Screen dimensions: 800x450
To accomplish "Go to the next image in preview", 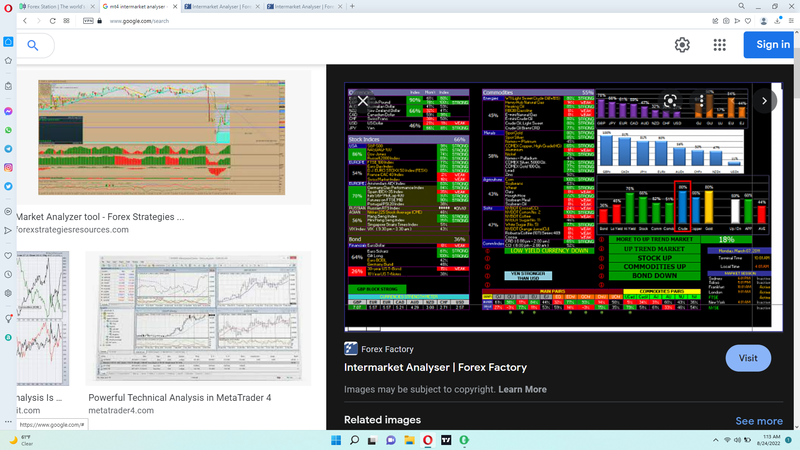I will click(x=765, y=100).
